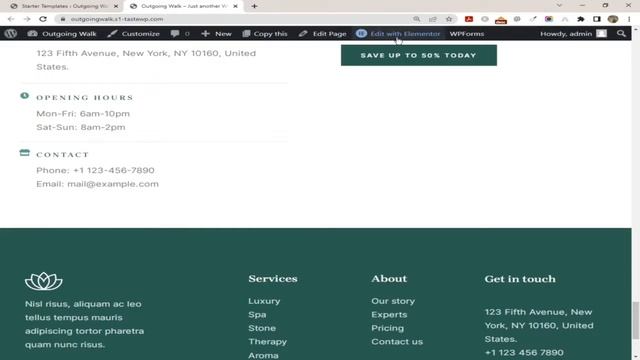Click the Sat-Sun: 8am-2pm text

(x=81, y=127)
